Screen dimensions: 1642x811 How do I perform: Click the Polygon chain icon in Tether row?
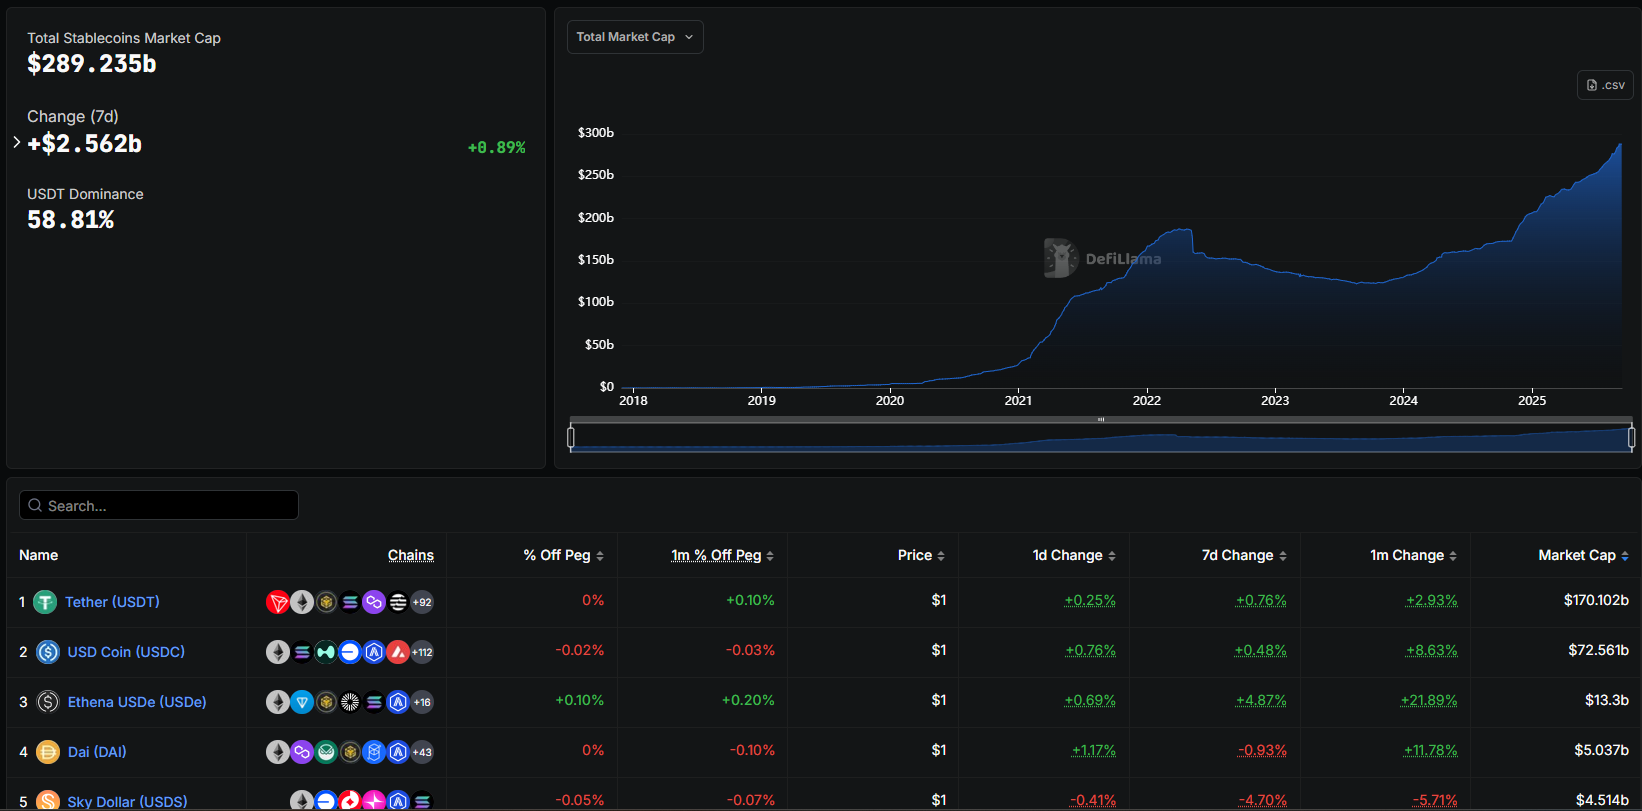click(374, 602)
